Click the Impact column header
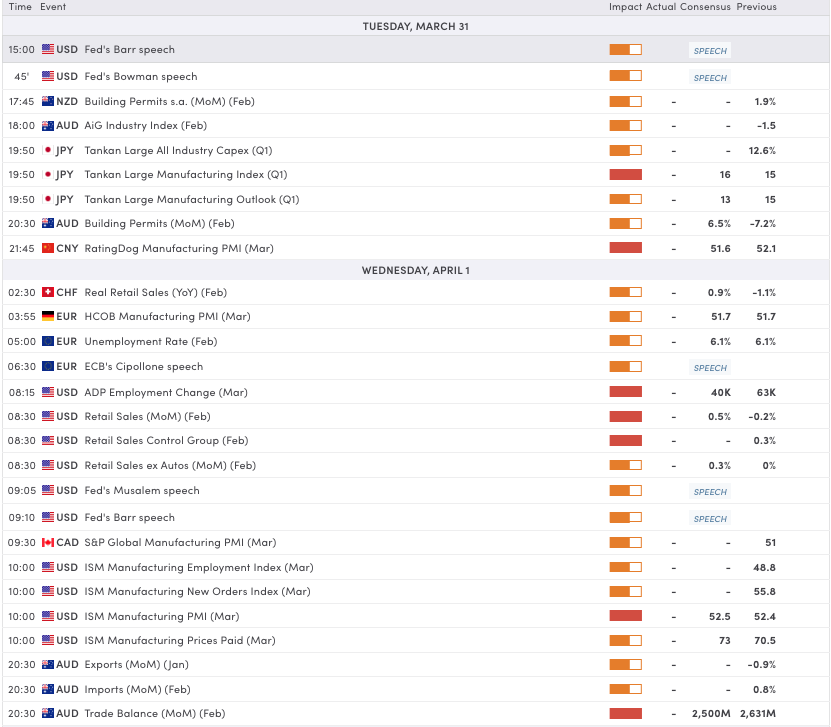The image size is (831, 727). (625, 7)
